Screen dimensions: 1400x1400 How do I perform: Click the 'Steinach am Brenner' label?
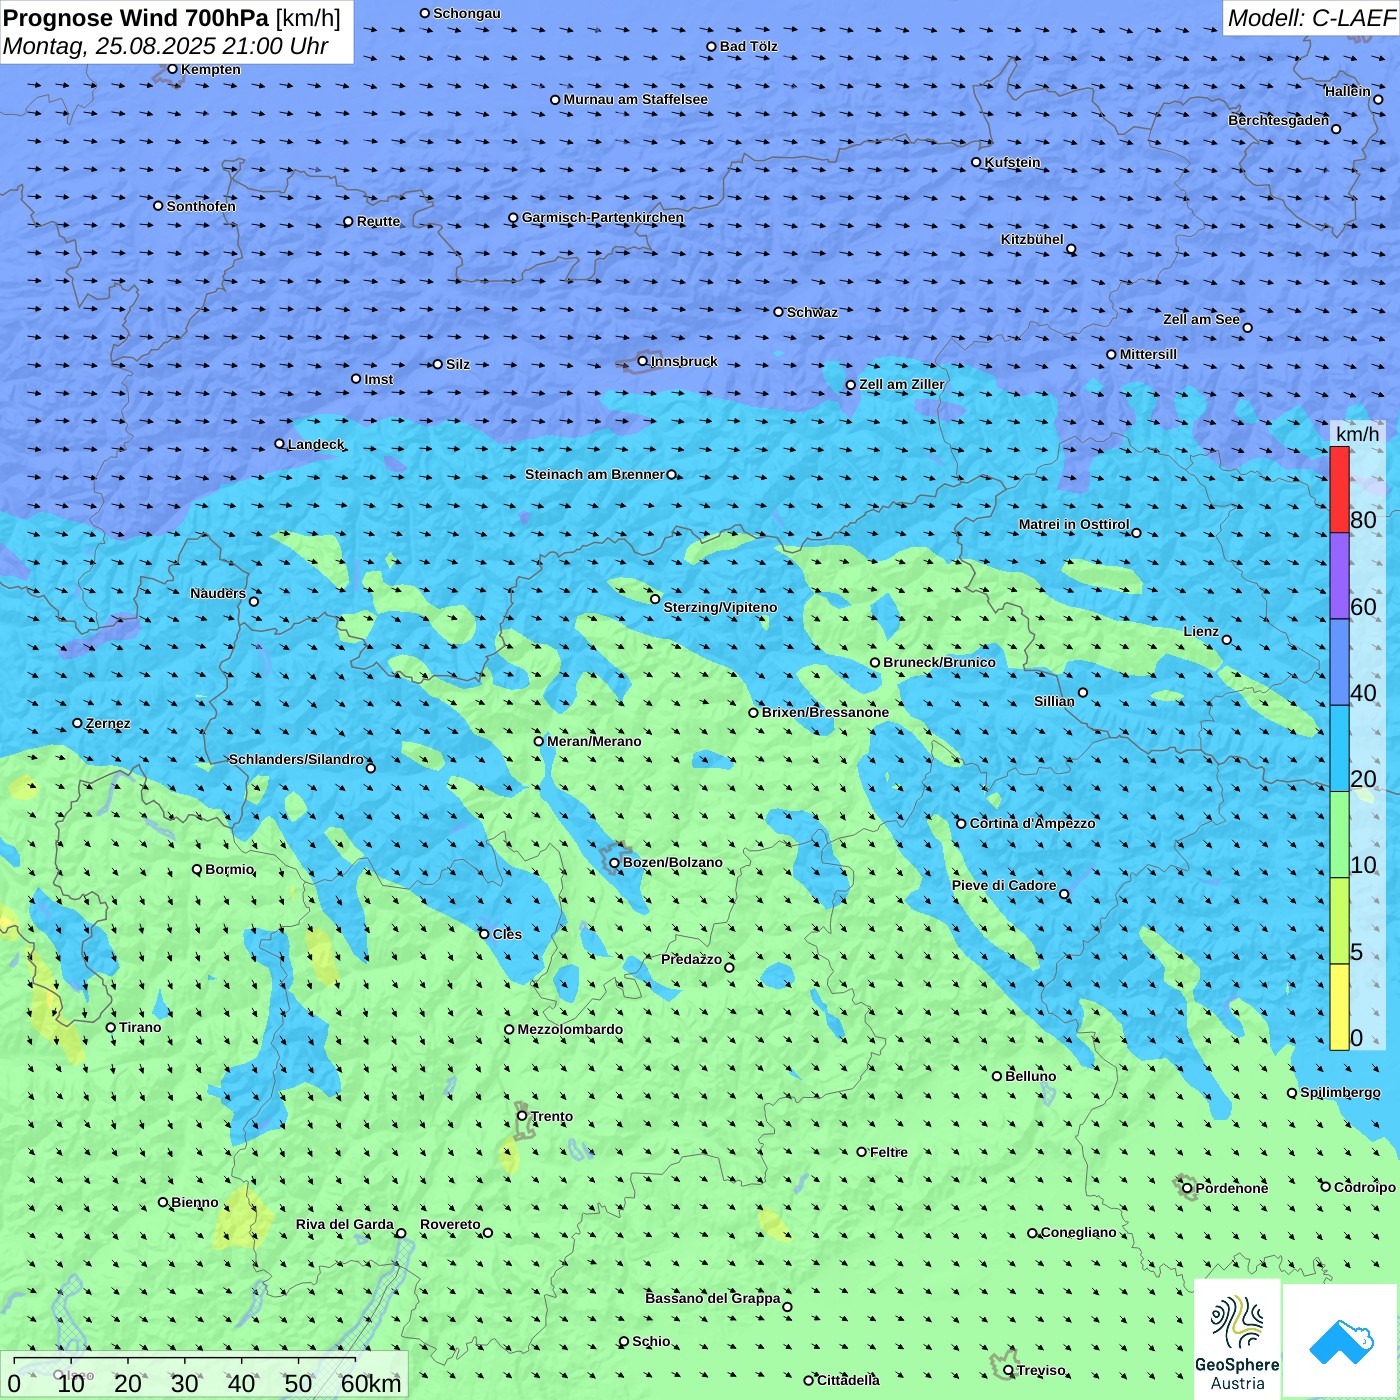[594, 474]
